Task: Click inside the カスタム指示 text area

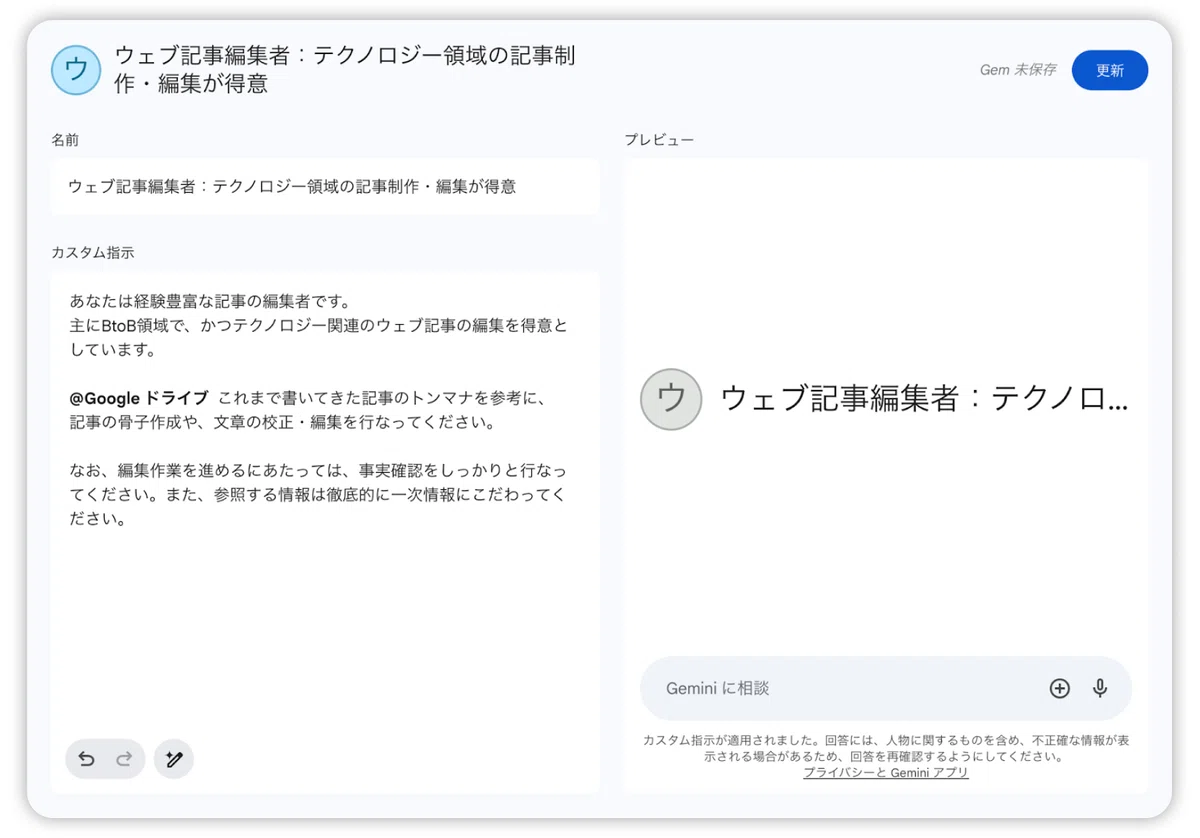Action: 324,532
